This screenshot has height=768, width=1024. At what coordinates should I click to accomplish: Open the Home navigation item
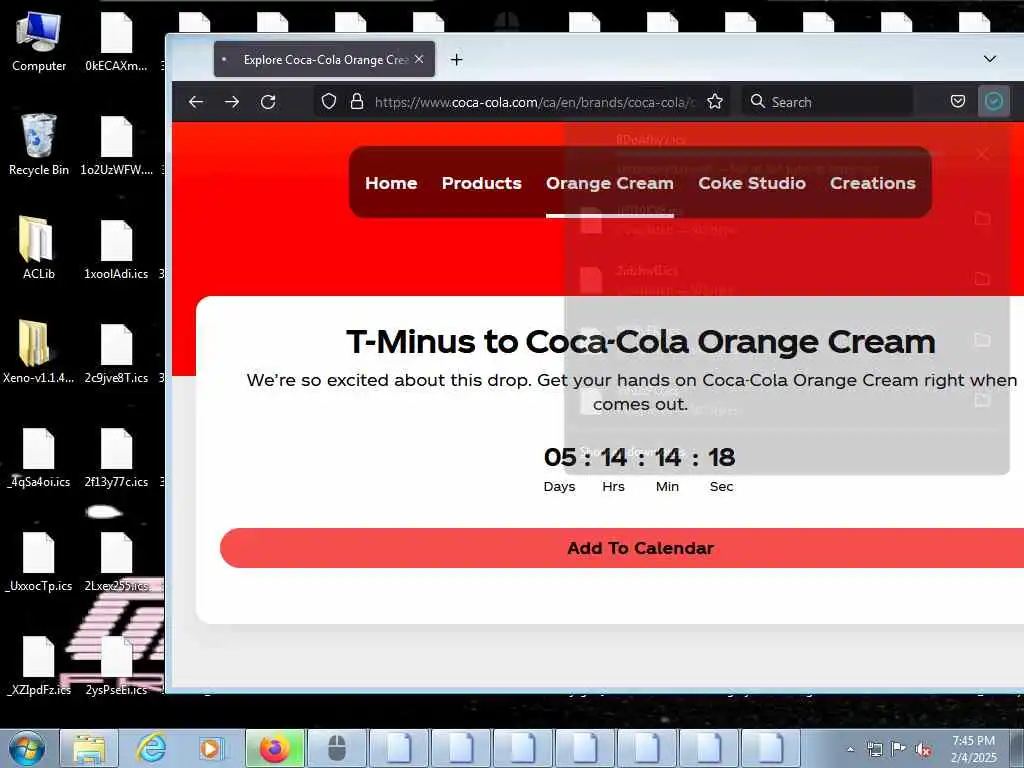[391, 184]
